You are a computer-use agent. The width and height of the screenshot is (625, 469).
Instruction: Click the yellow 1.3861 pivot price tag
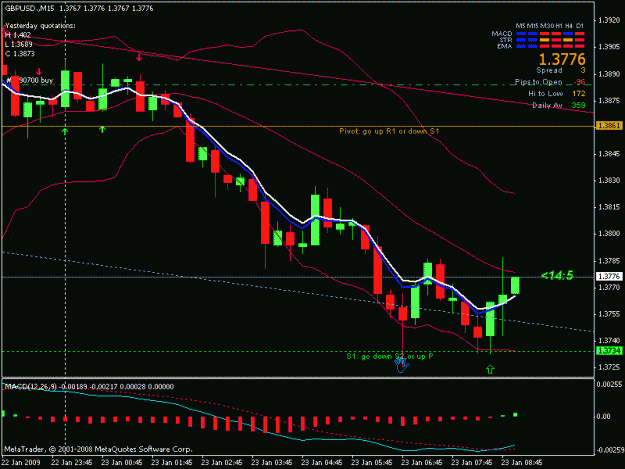(x=609, y=126)
